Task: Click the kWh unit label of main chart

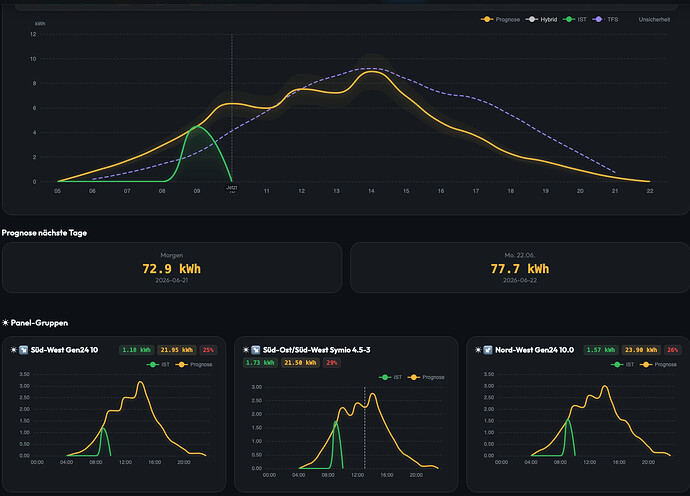Action: pos(40,23)
